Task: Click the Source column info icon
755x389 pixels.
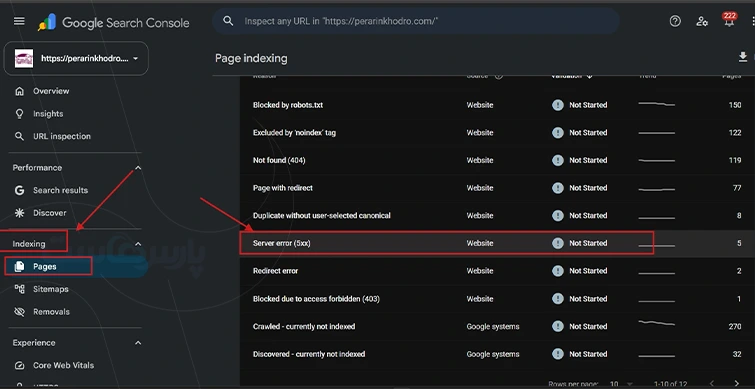Action: tap(499, 76)
